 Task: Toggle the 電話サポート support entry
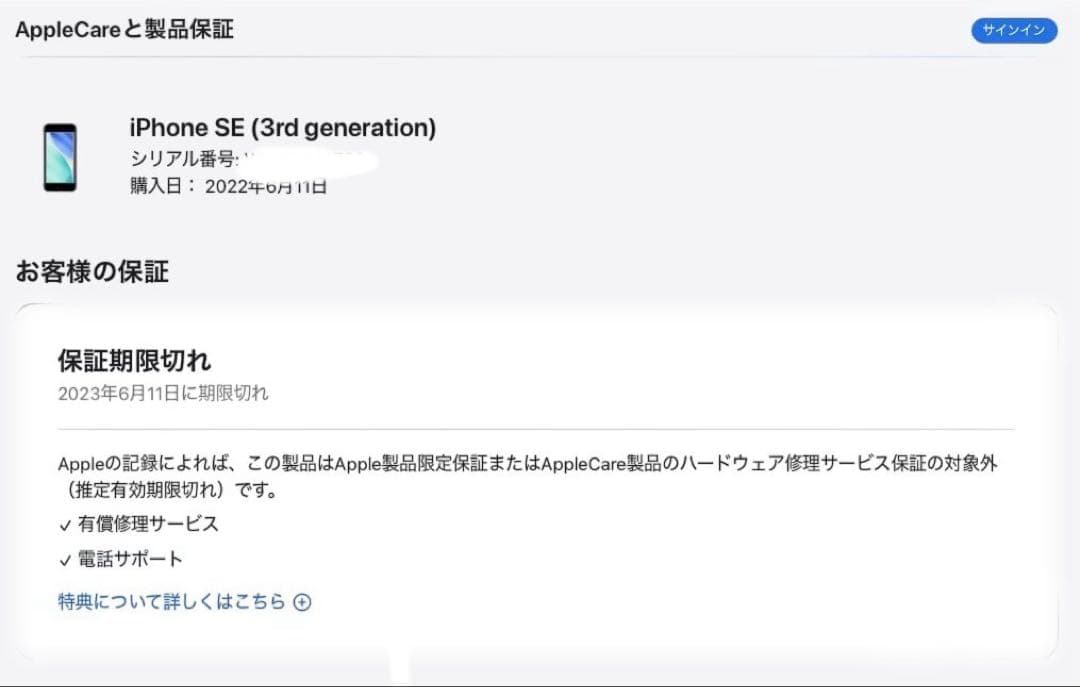[124, 558]
